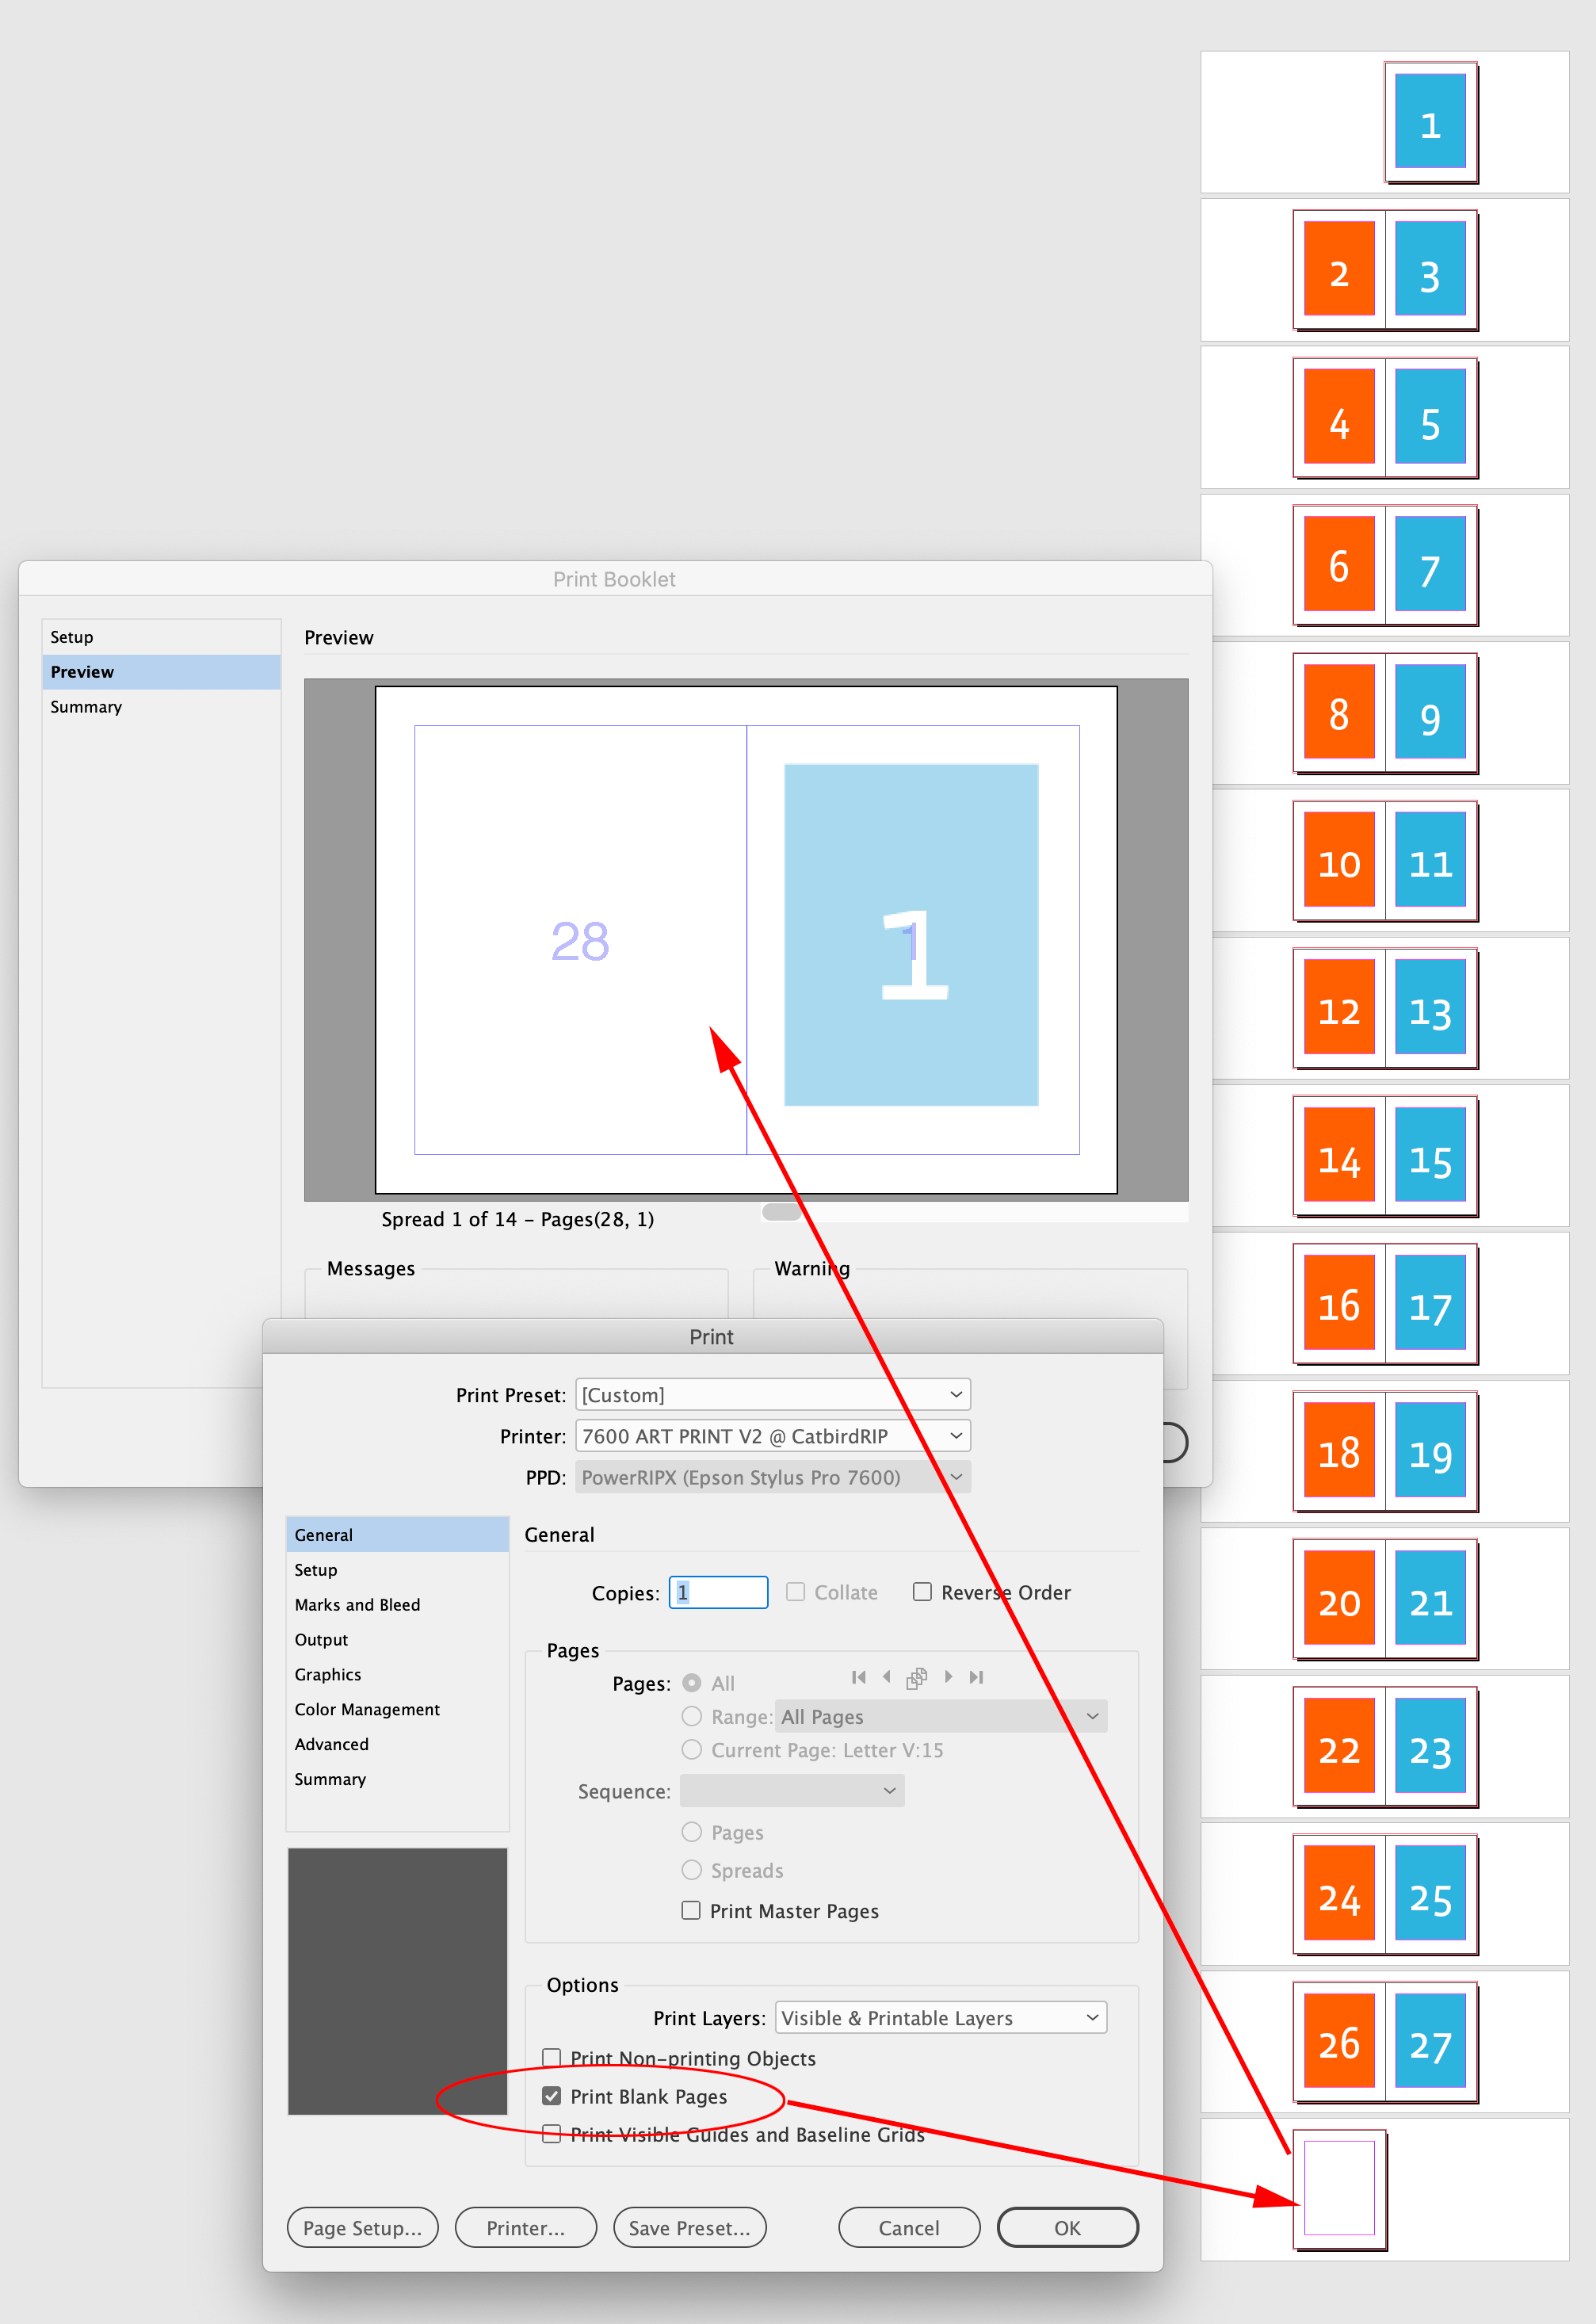Click the spread navigation slider below preview
Viewport: 1596px width, 2324px height.
(781, 1212)
